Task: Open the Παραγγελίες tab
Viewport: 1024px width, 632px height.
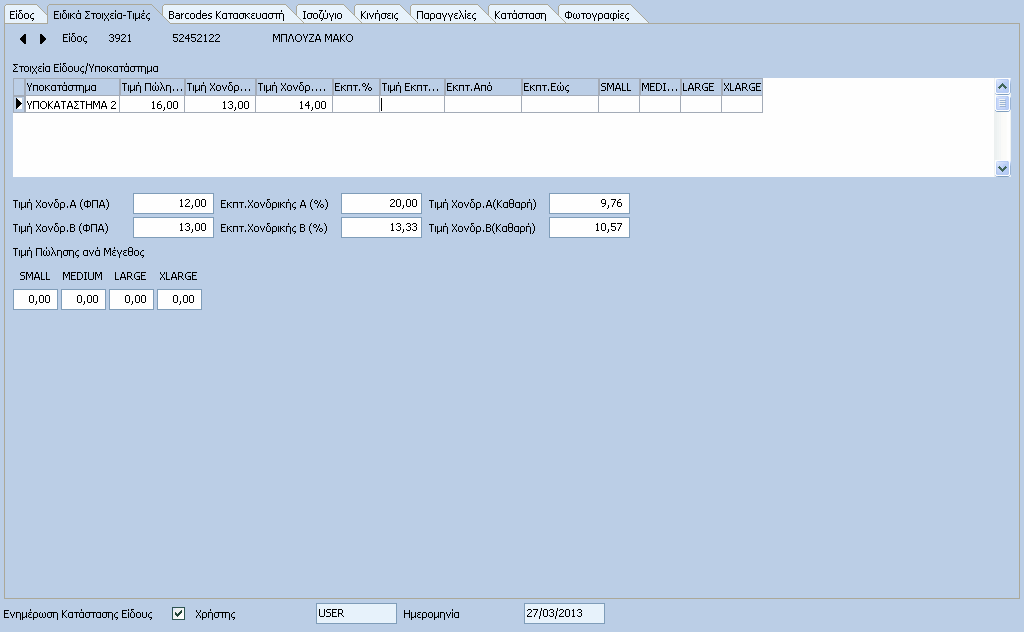Action: (446, 14)
